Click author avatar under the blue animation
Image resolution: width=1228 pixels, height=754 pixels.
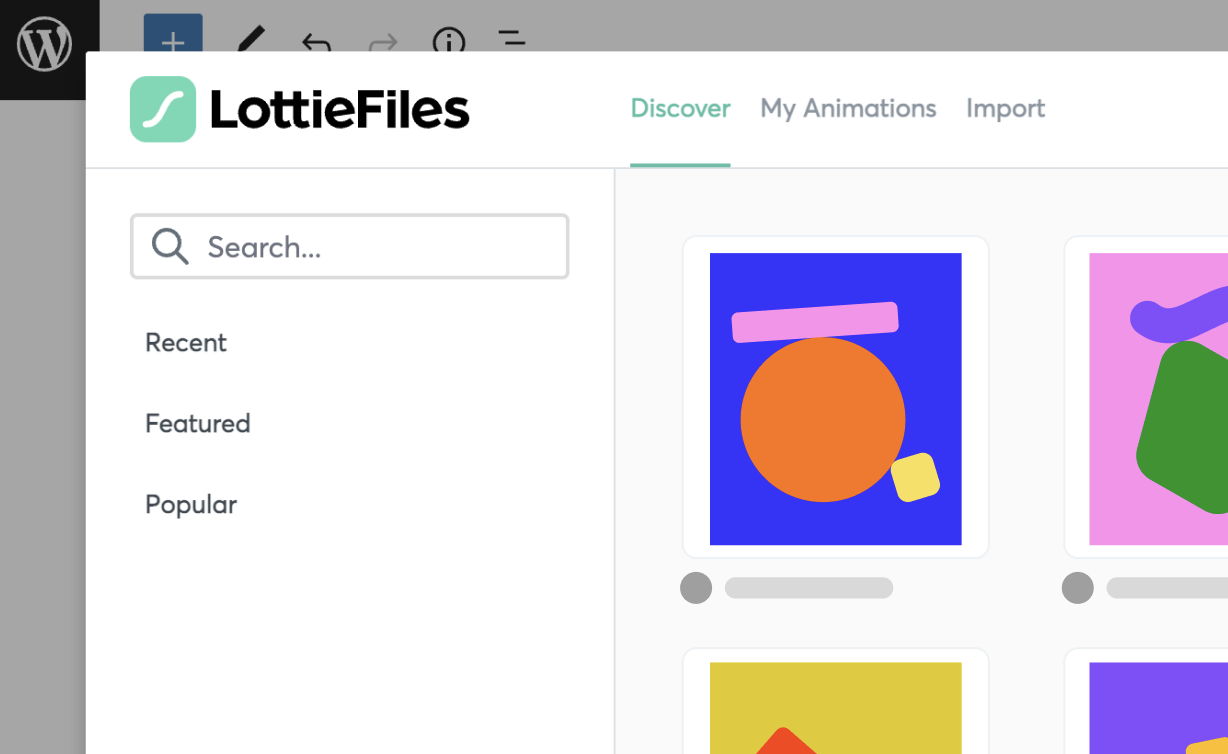click(696, 588)
